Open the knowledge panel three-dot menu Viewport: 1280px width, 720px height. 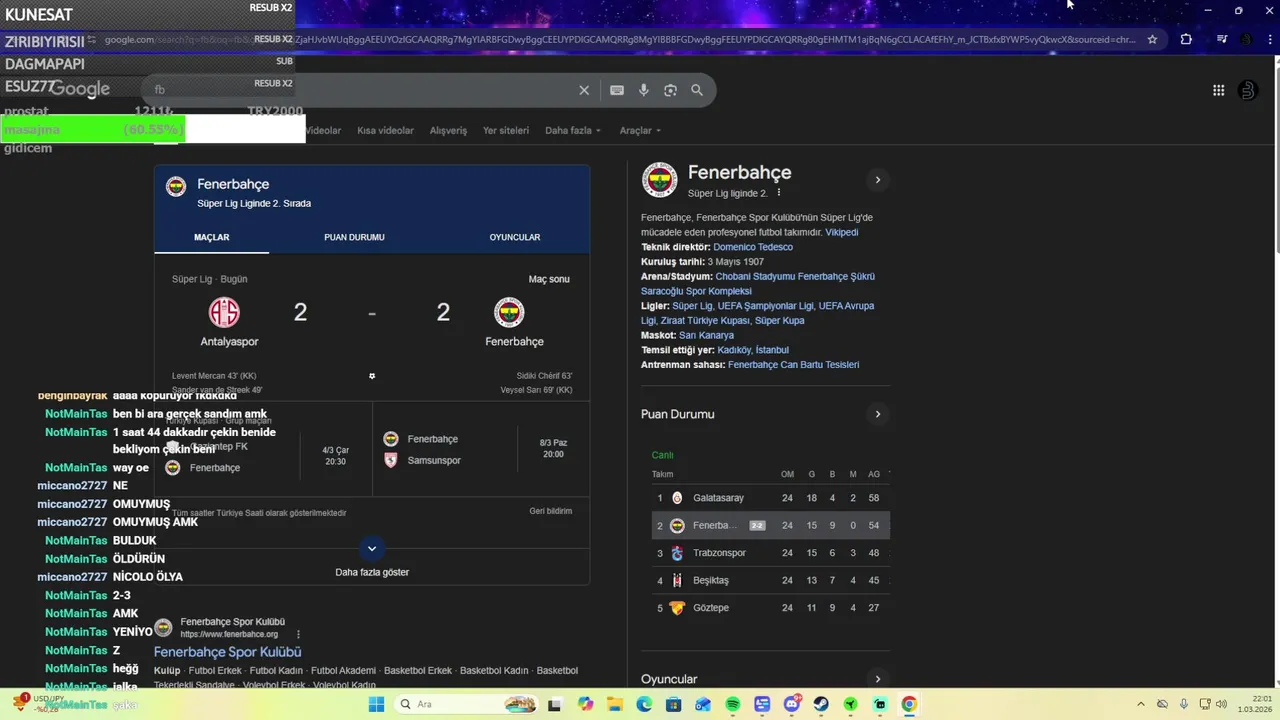coord(778,193)
